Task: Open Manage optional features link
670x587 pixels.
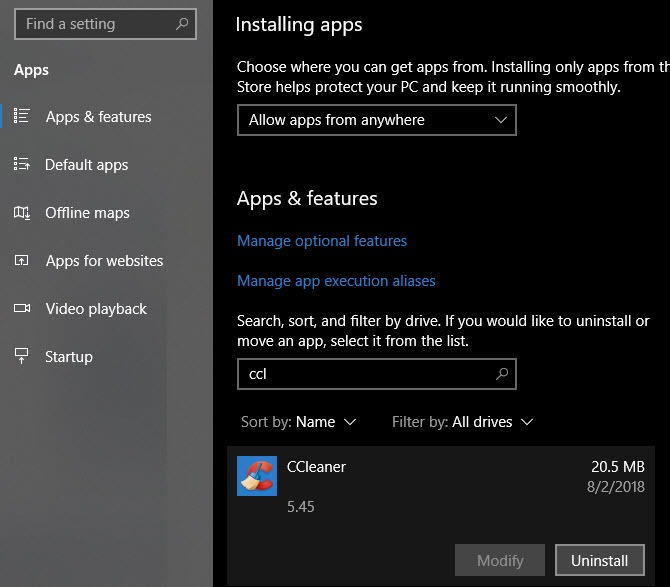Action: (322, 241)
